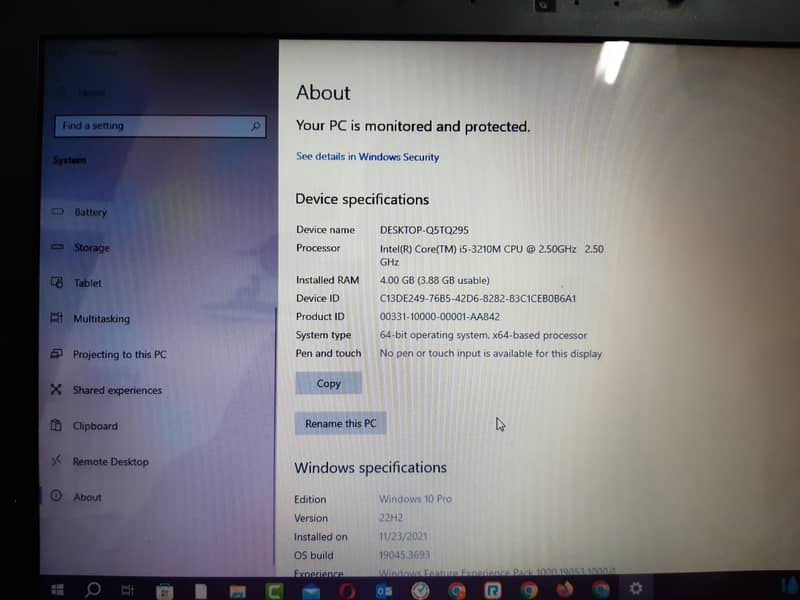Open the Clipboard settings page
The width and height of the screenshot is (800, 600).
click(95, 426)
